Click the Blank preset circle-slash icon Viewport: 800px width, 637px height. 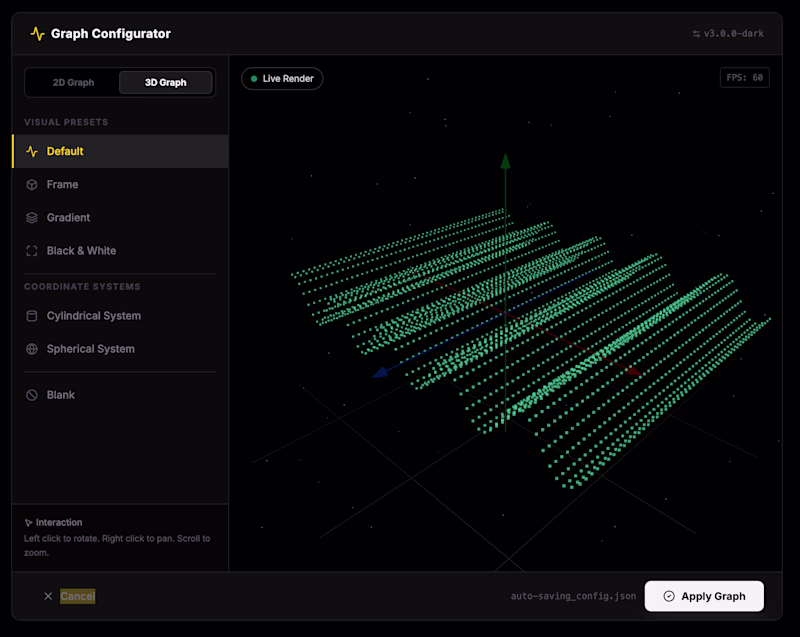tap(32, 395)
